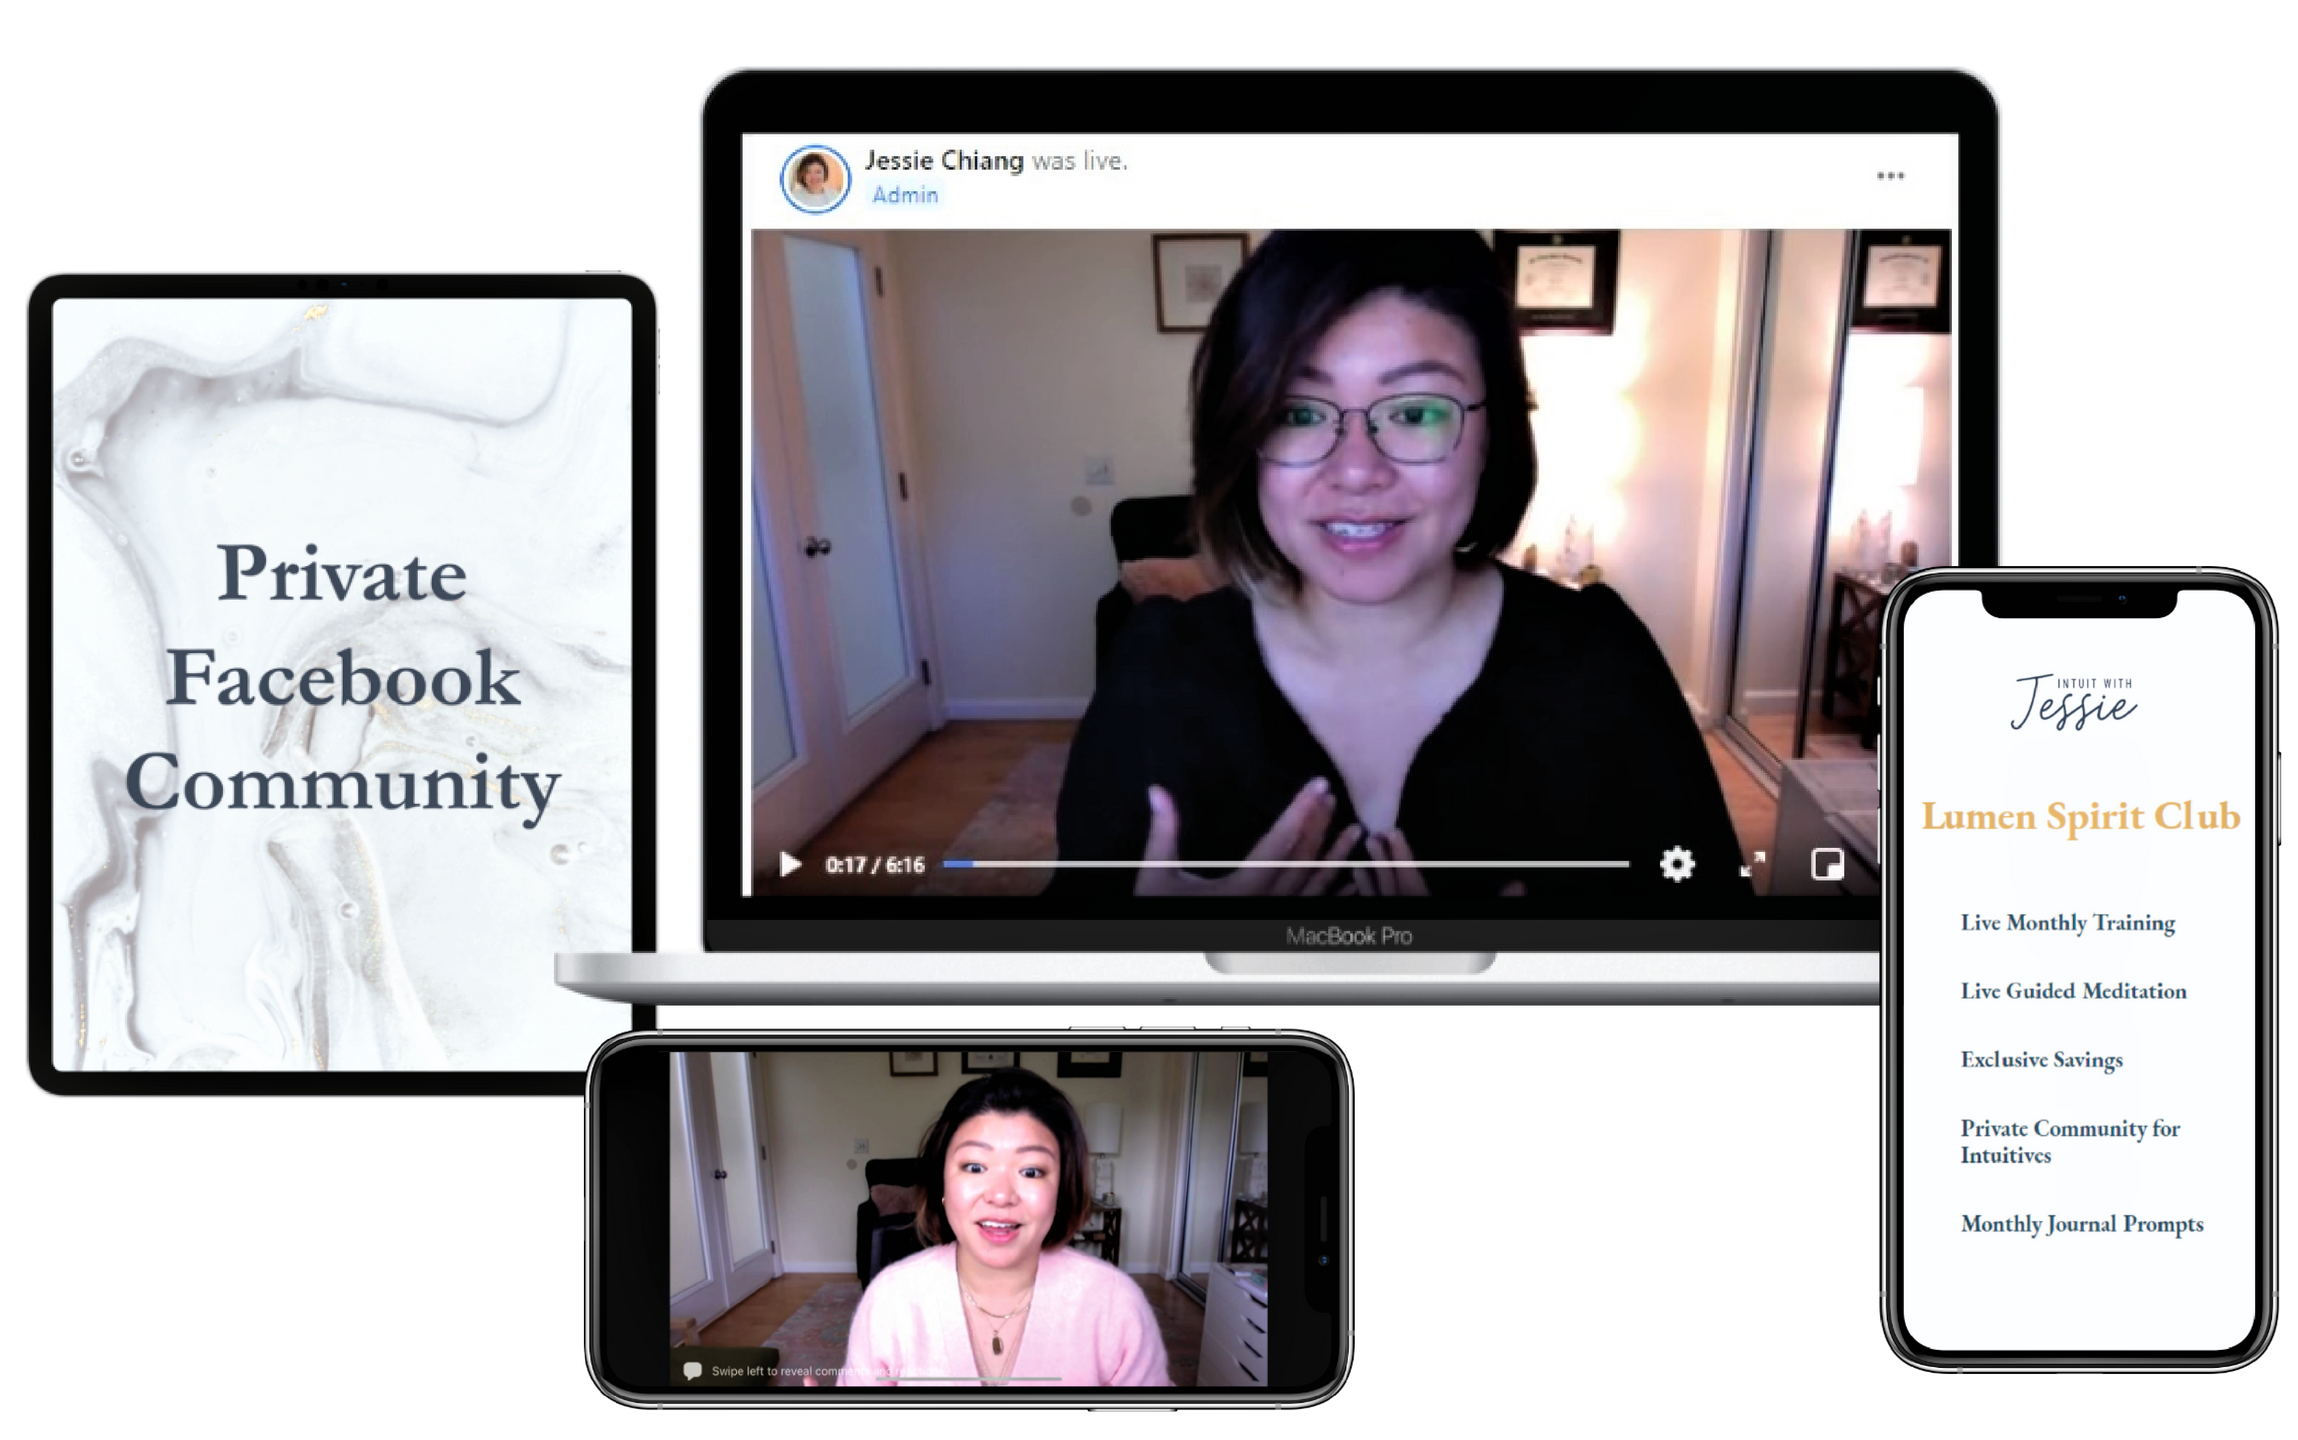Click the Admin badge
2298x1440 pixels.
pos(905,195)
